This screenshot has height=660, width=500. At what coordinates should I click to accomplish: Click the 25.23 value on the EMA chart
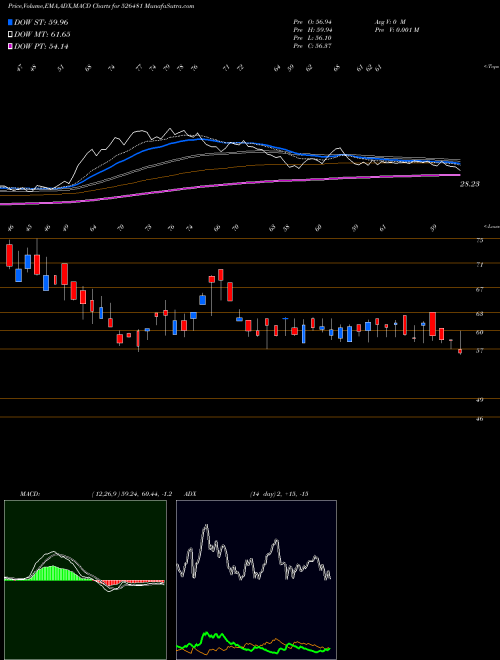click(469, 184)
